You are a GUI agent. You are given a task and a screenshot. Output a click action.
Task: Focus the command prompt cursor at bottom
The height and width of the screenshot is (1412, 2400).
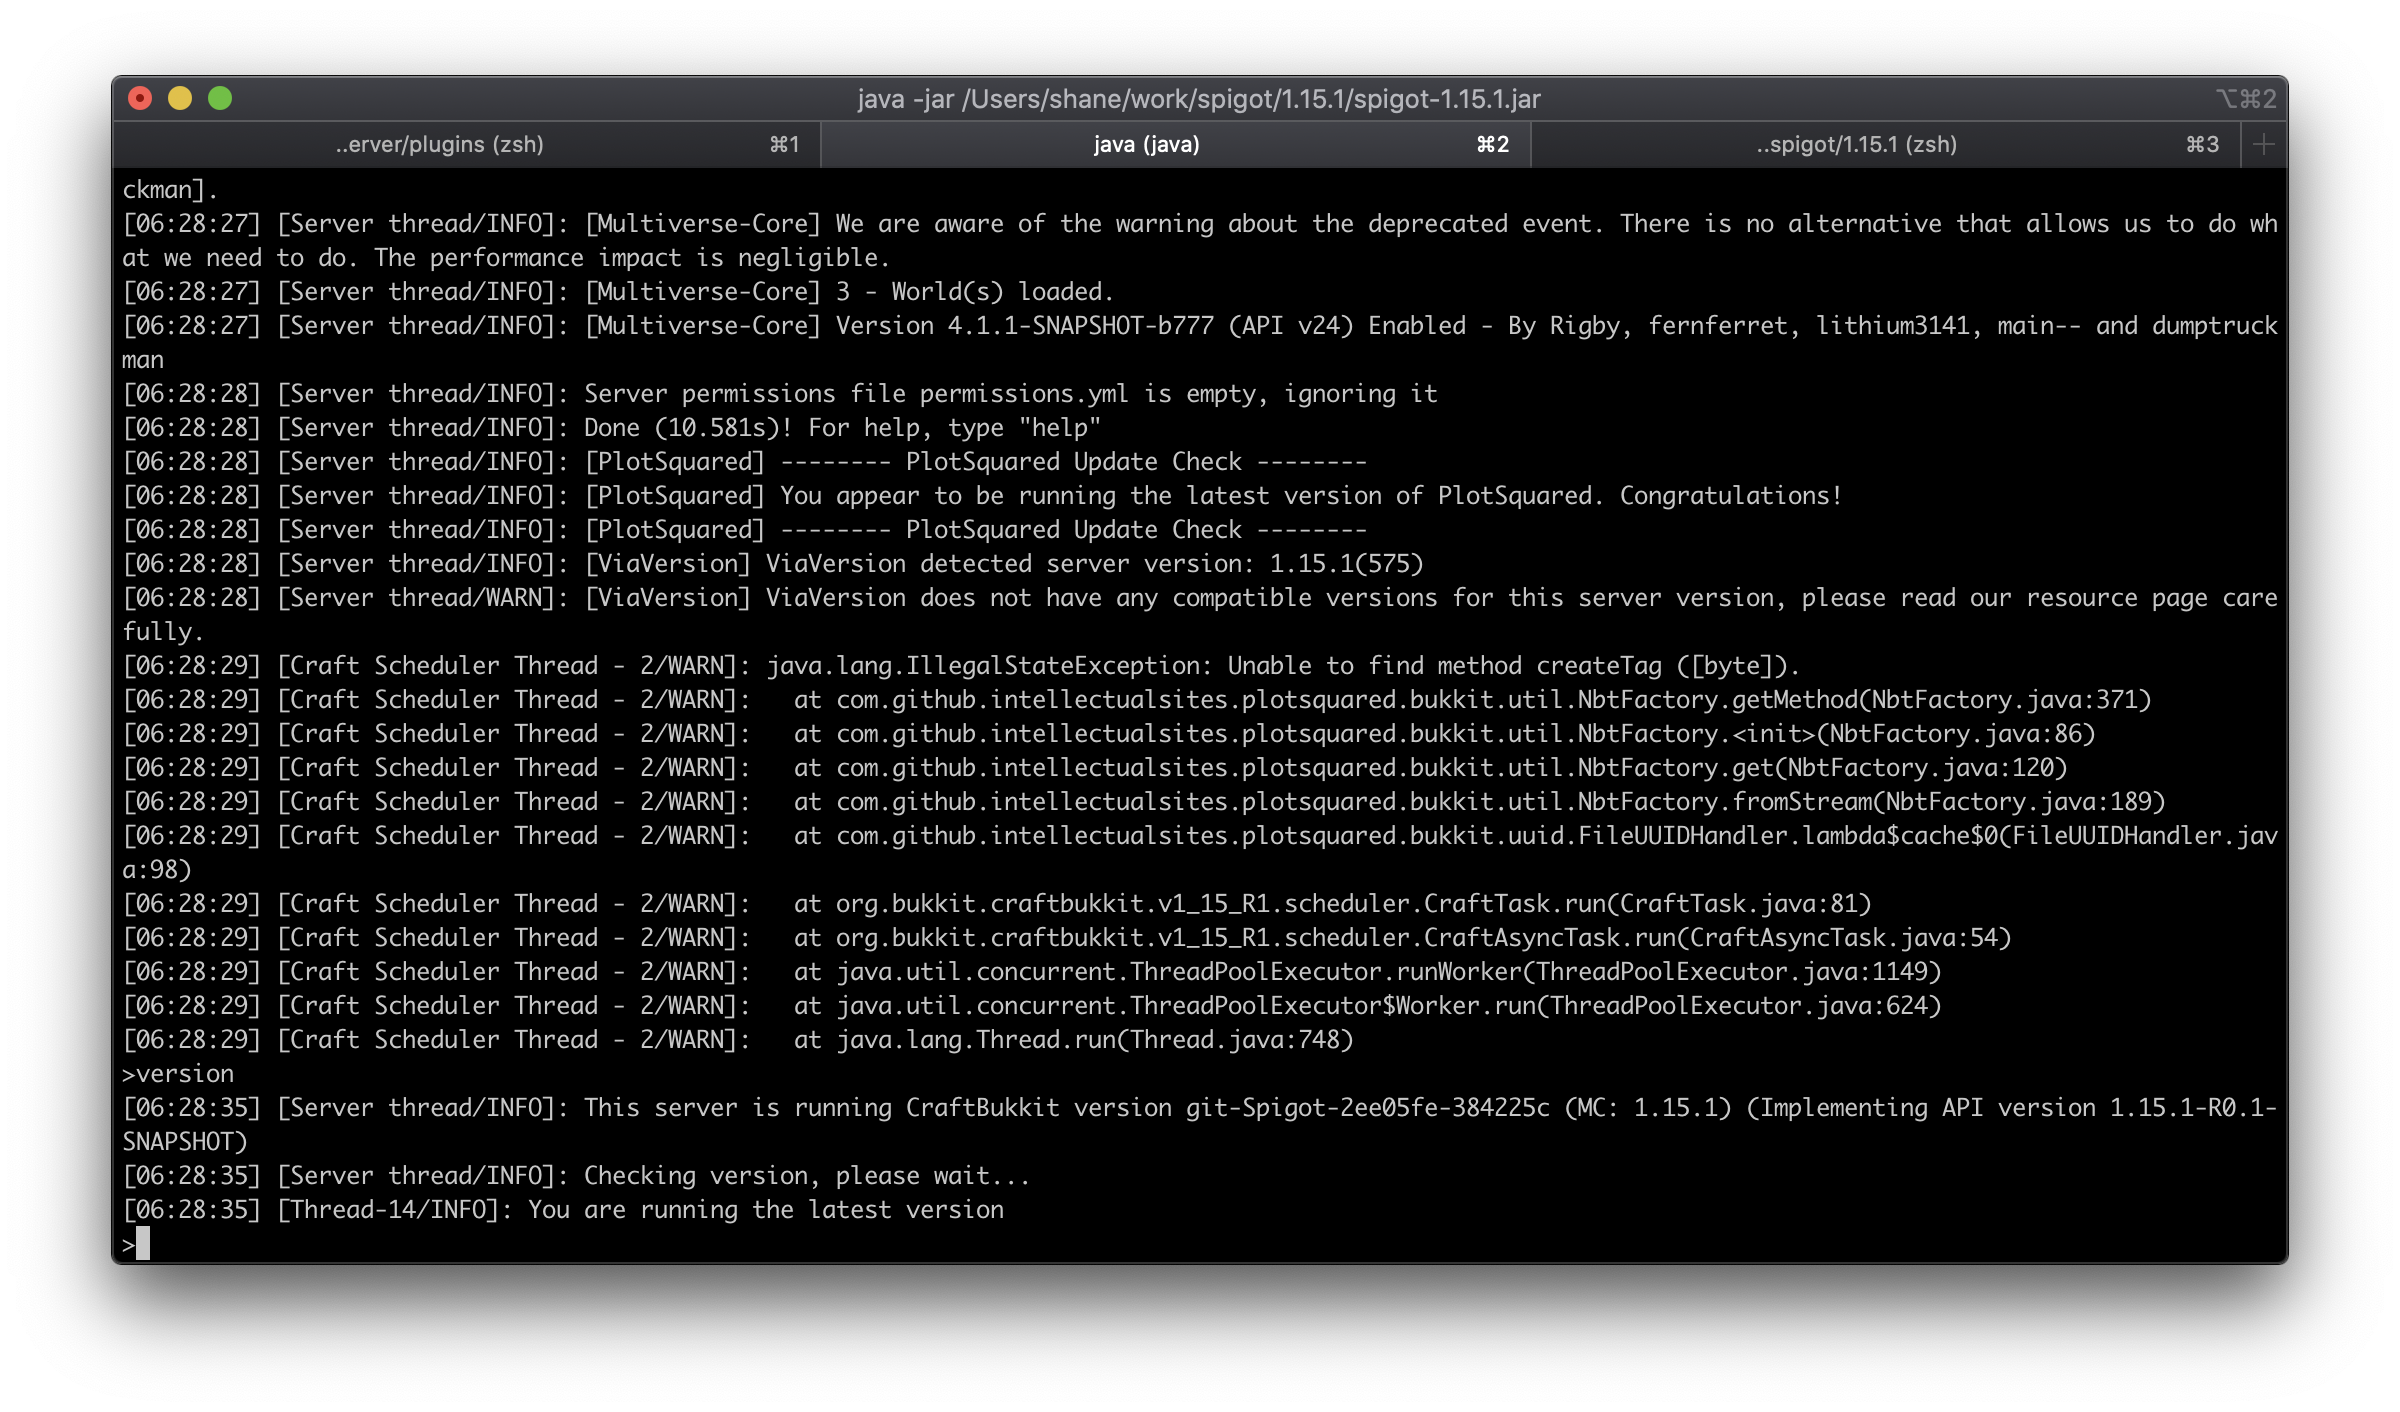click(x=143, y=1244)
